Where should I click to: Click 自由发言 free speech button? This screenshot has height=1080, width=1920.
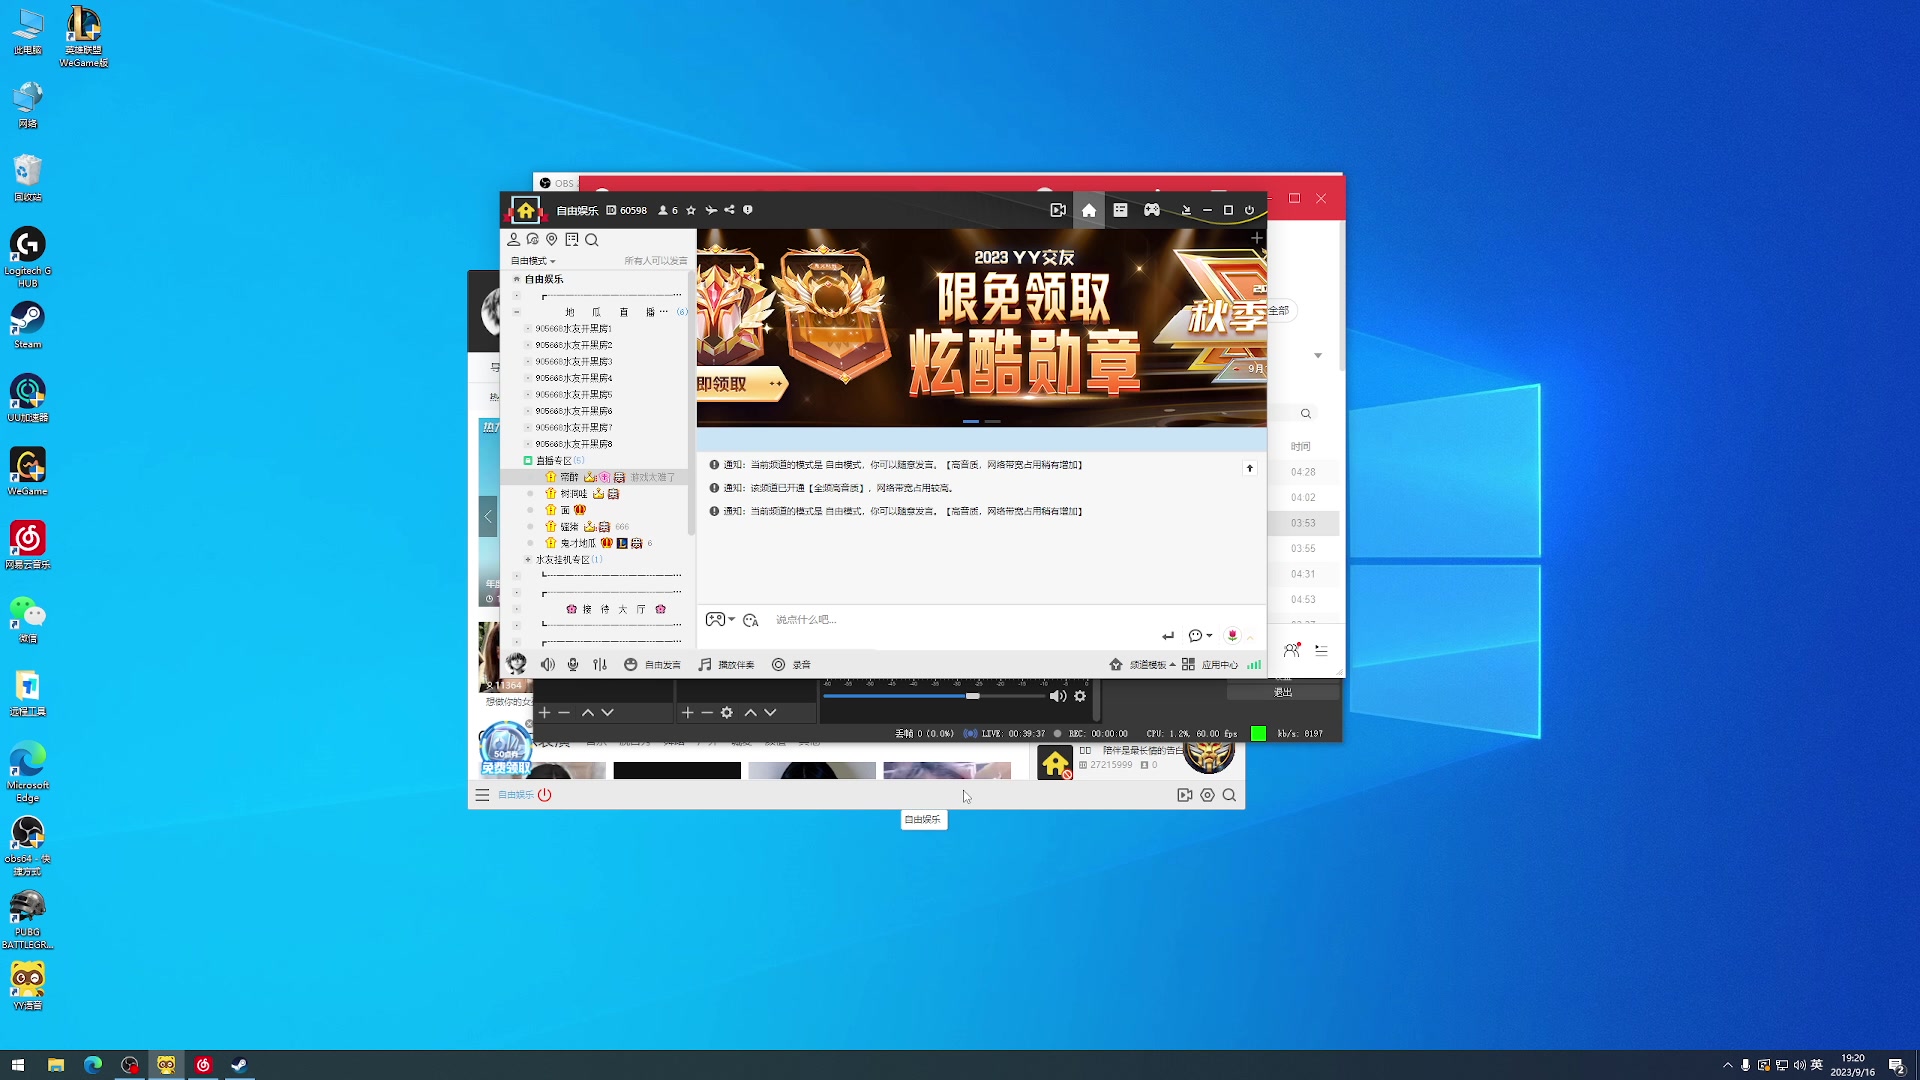click(652, 664)
